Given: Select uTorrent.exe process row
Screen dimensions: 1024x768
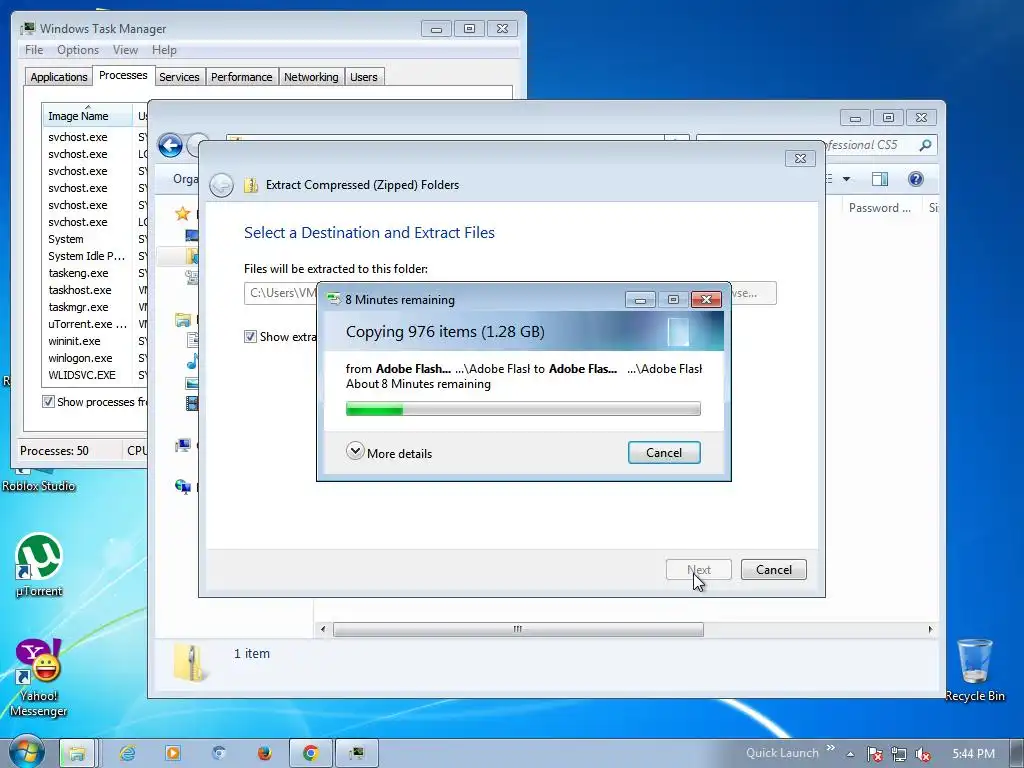Looking at the screenshot, I should [95, 324].
